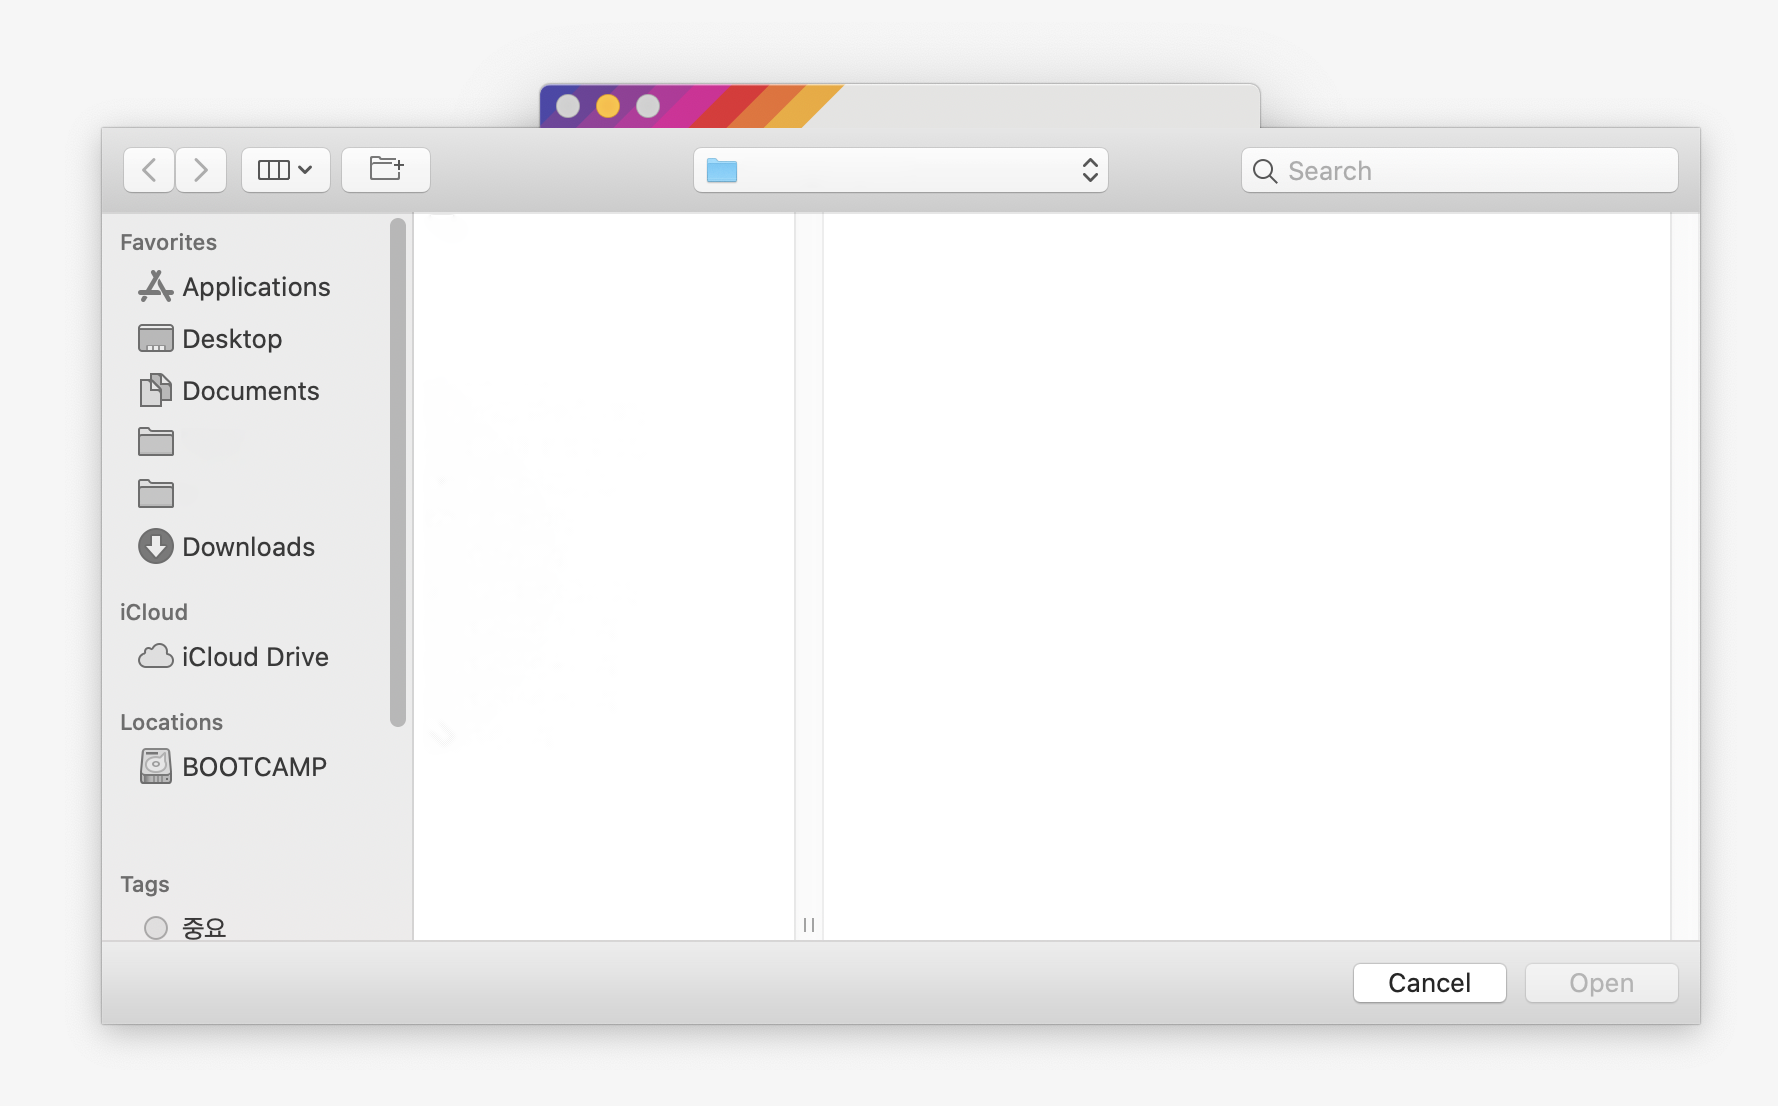Open the Desktop favorite

point(232,338)
